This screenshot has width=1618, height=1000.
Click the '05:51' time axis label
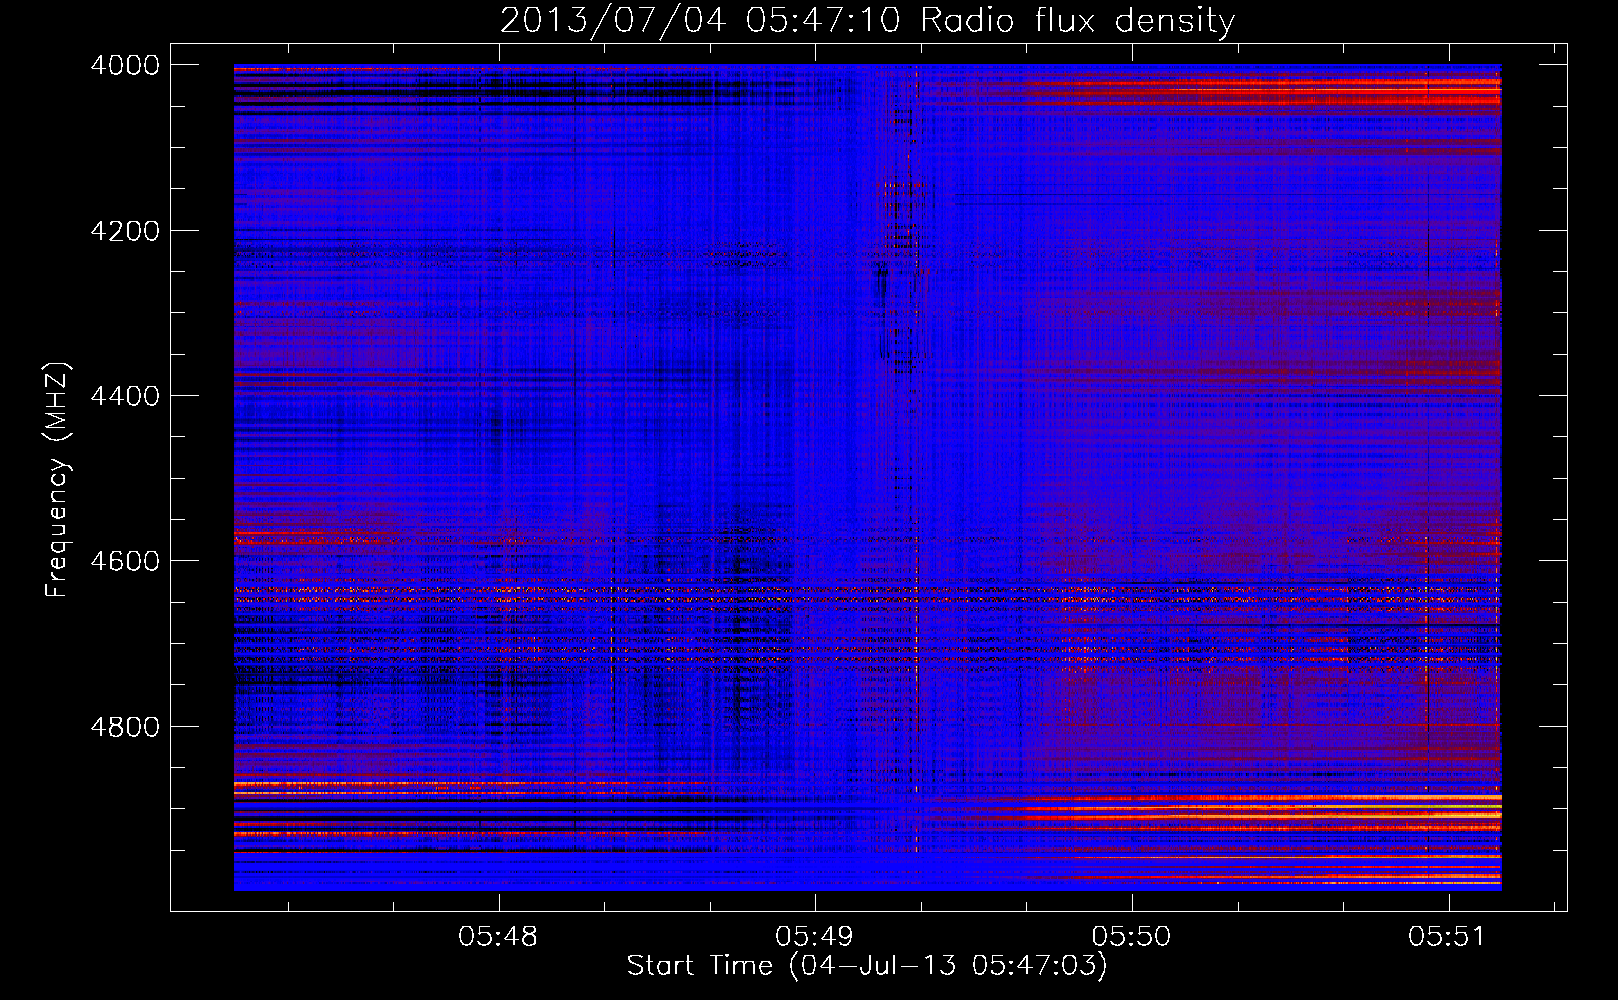(x=1447, y=937)
